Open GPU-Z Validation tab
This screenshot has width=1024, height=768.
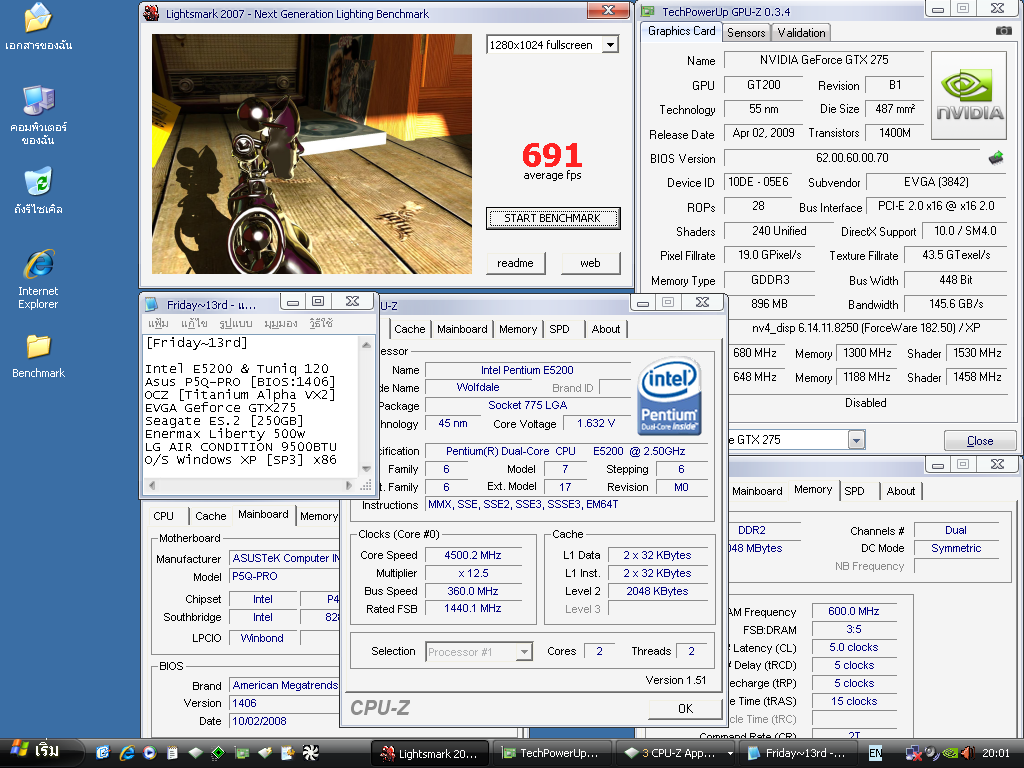point(801,33)
